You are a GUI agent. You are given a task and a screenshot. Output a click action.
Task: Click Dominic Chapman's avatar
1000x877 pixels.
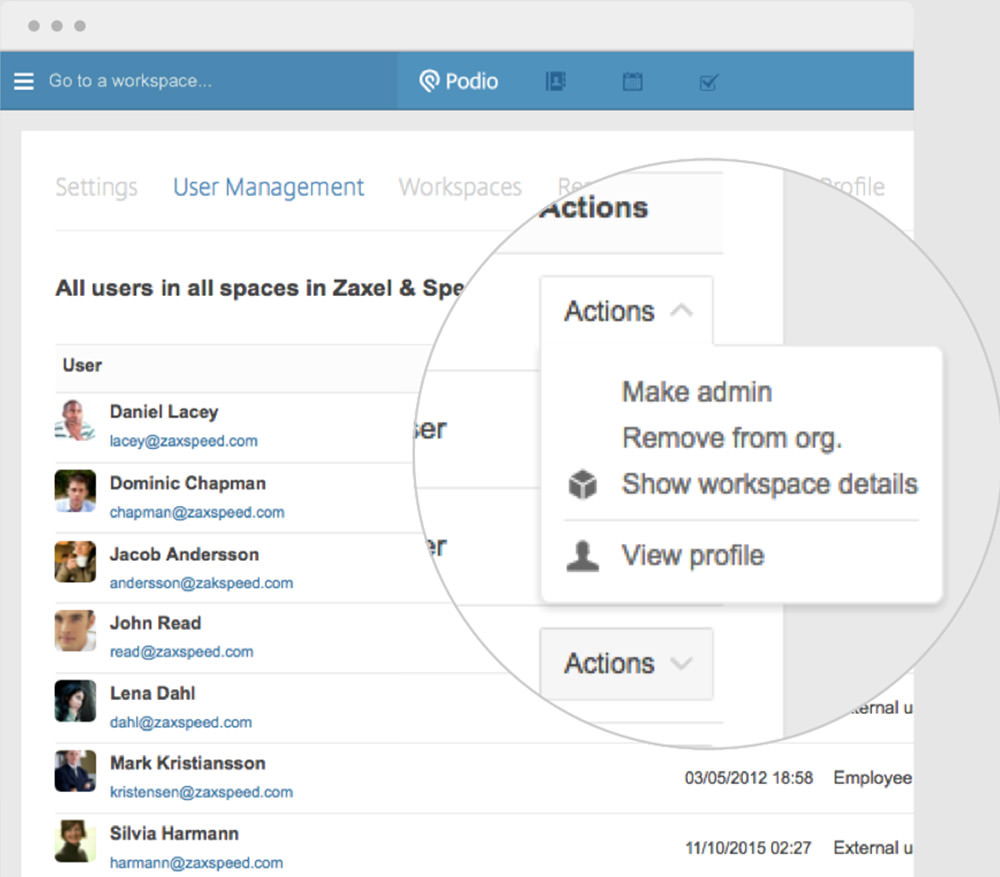tap(75, 491)
